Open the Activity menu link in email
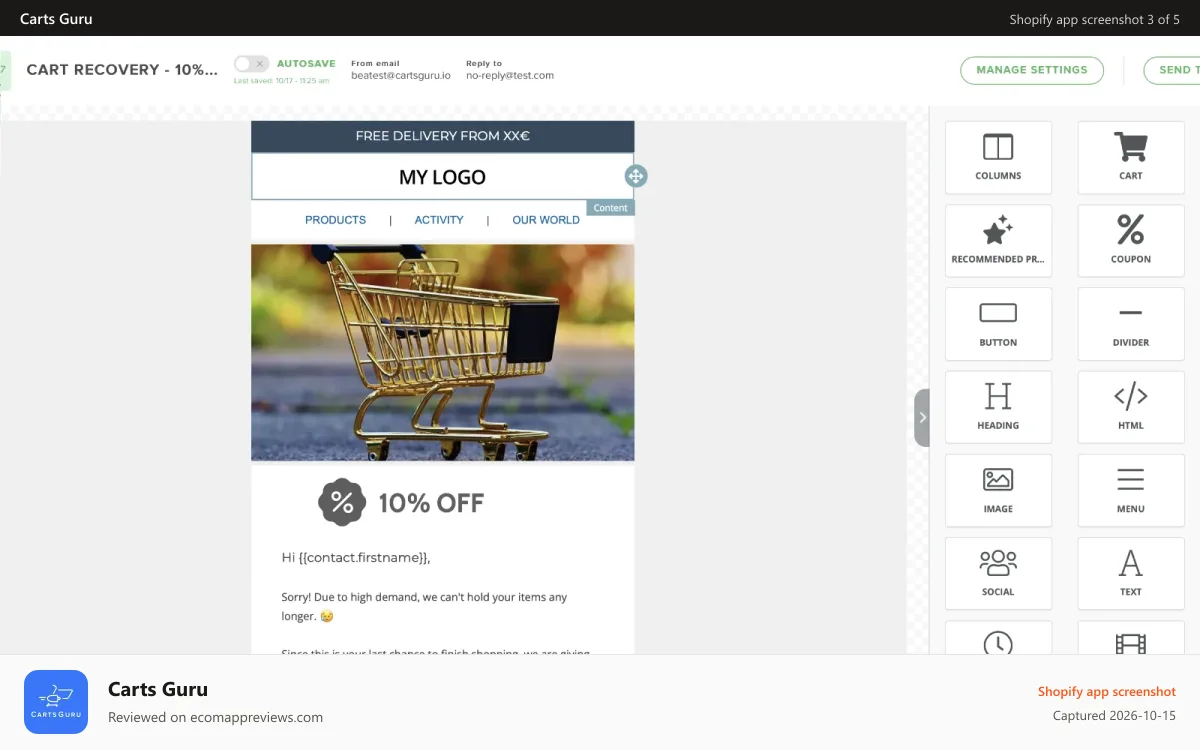Image resolution: width=1200 pixels, height=750 pixels. point(439,220)
